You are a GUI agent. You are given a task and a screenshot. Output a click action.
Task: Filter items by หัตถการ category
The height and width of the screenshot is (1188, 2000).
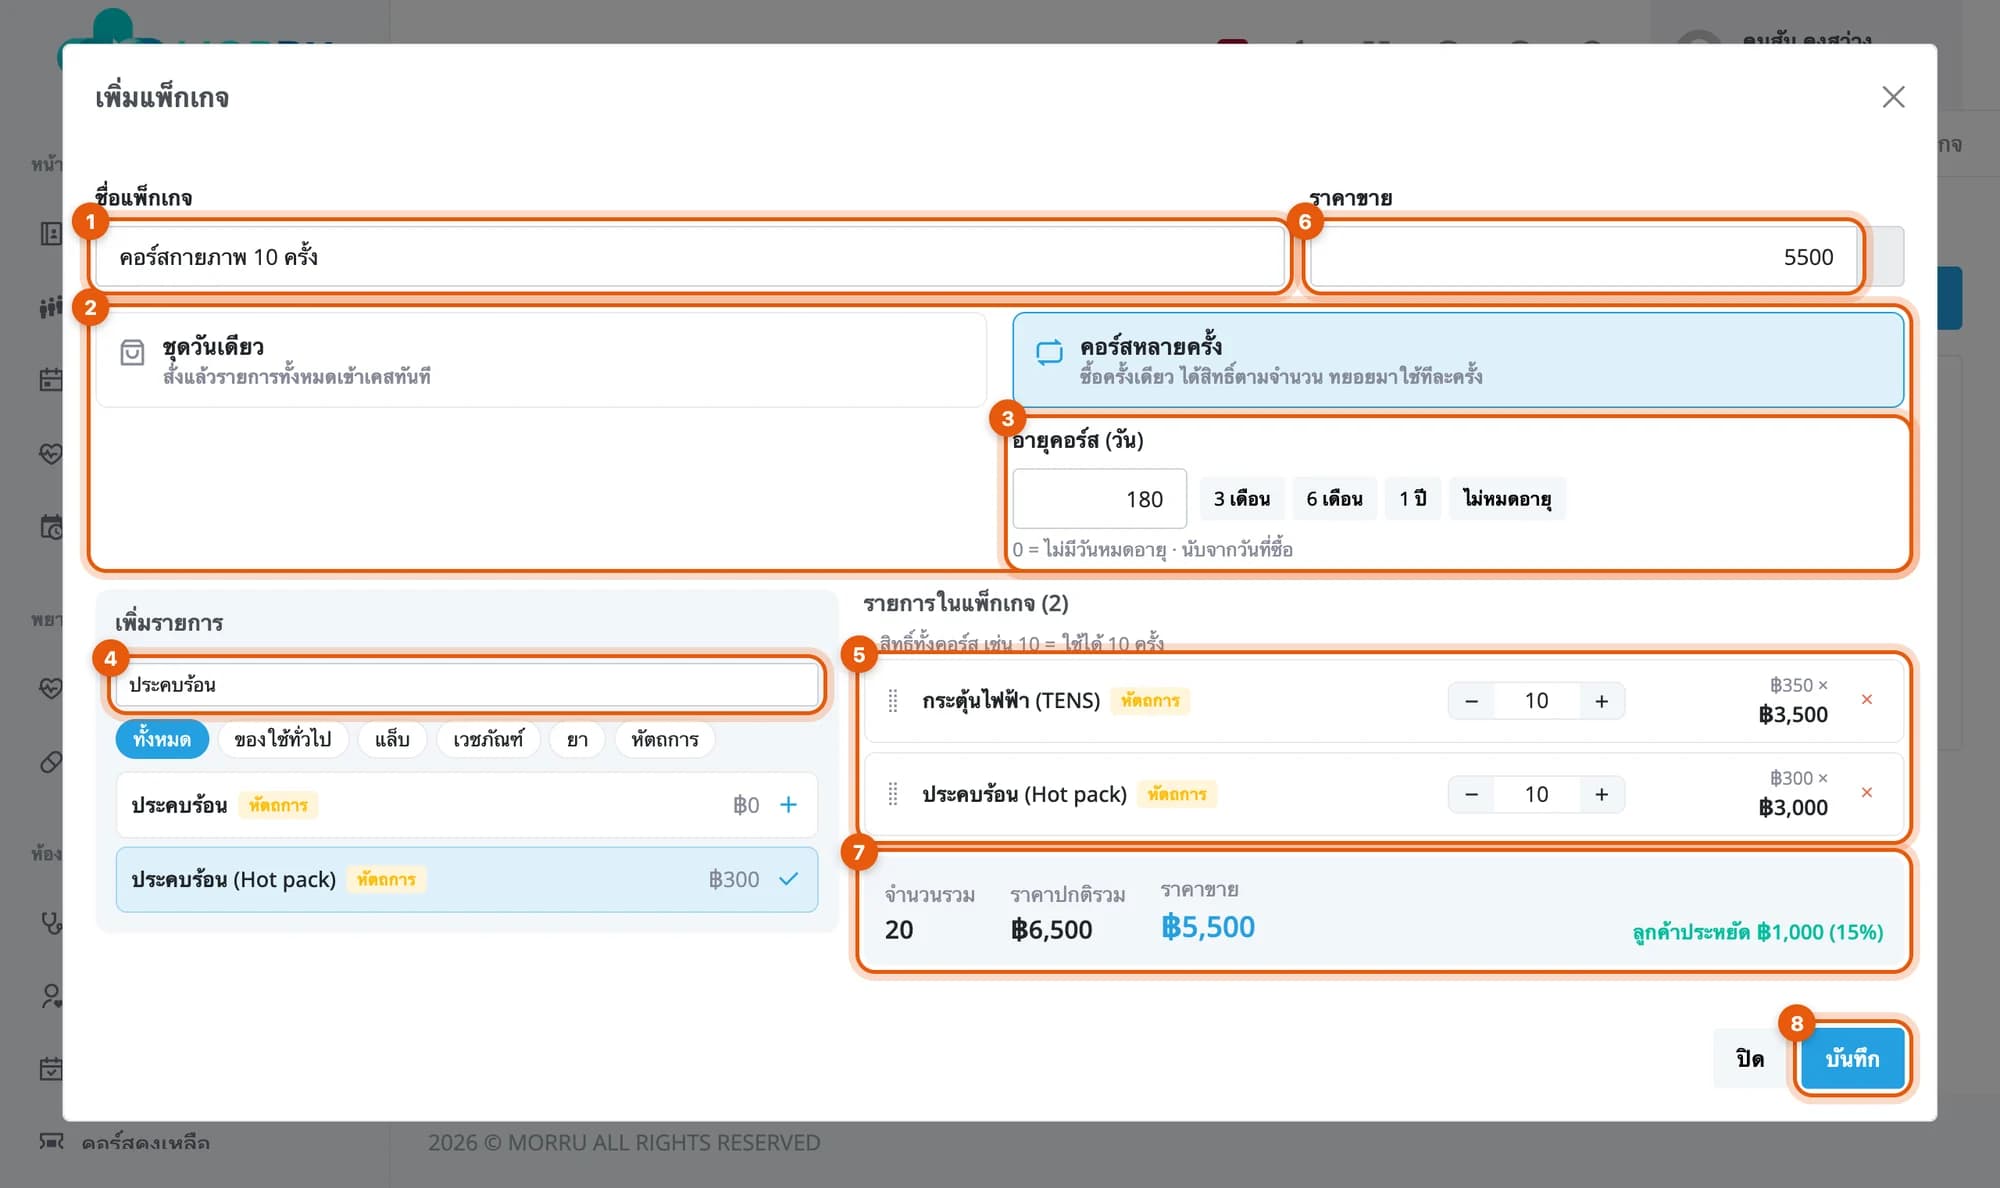pos(665,740)
